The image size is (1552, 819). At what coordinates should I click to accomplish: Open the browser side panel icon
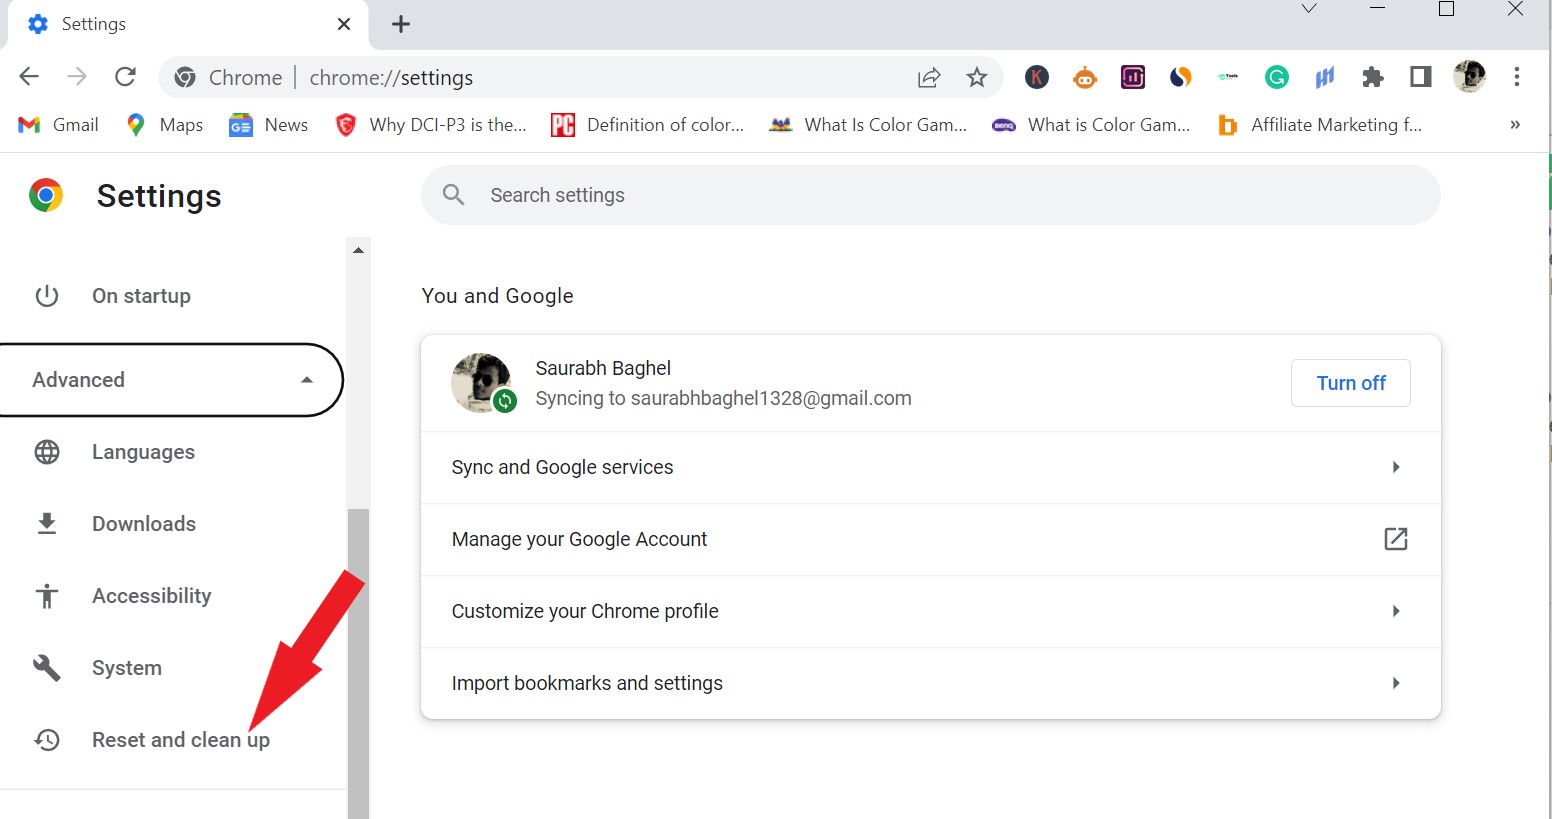click(x=1420, y=77)
